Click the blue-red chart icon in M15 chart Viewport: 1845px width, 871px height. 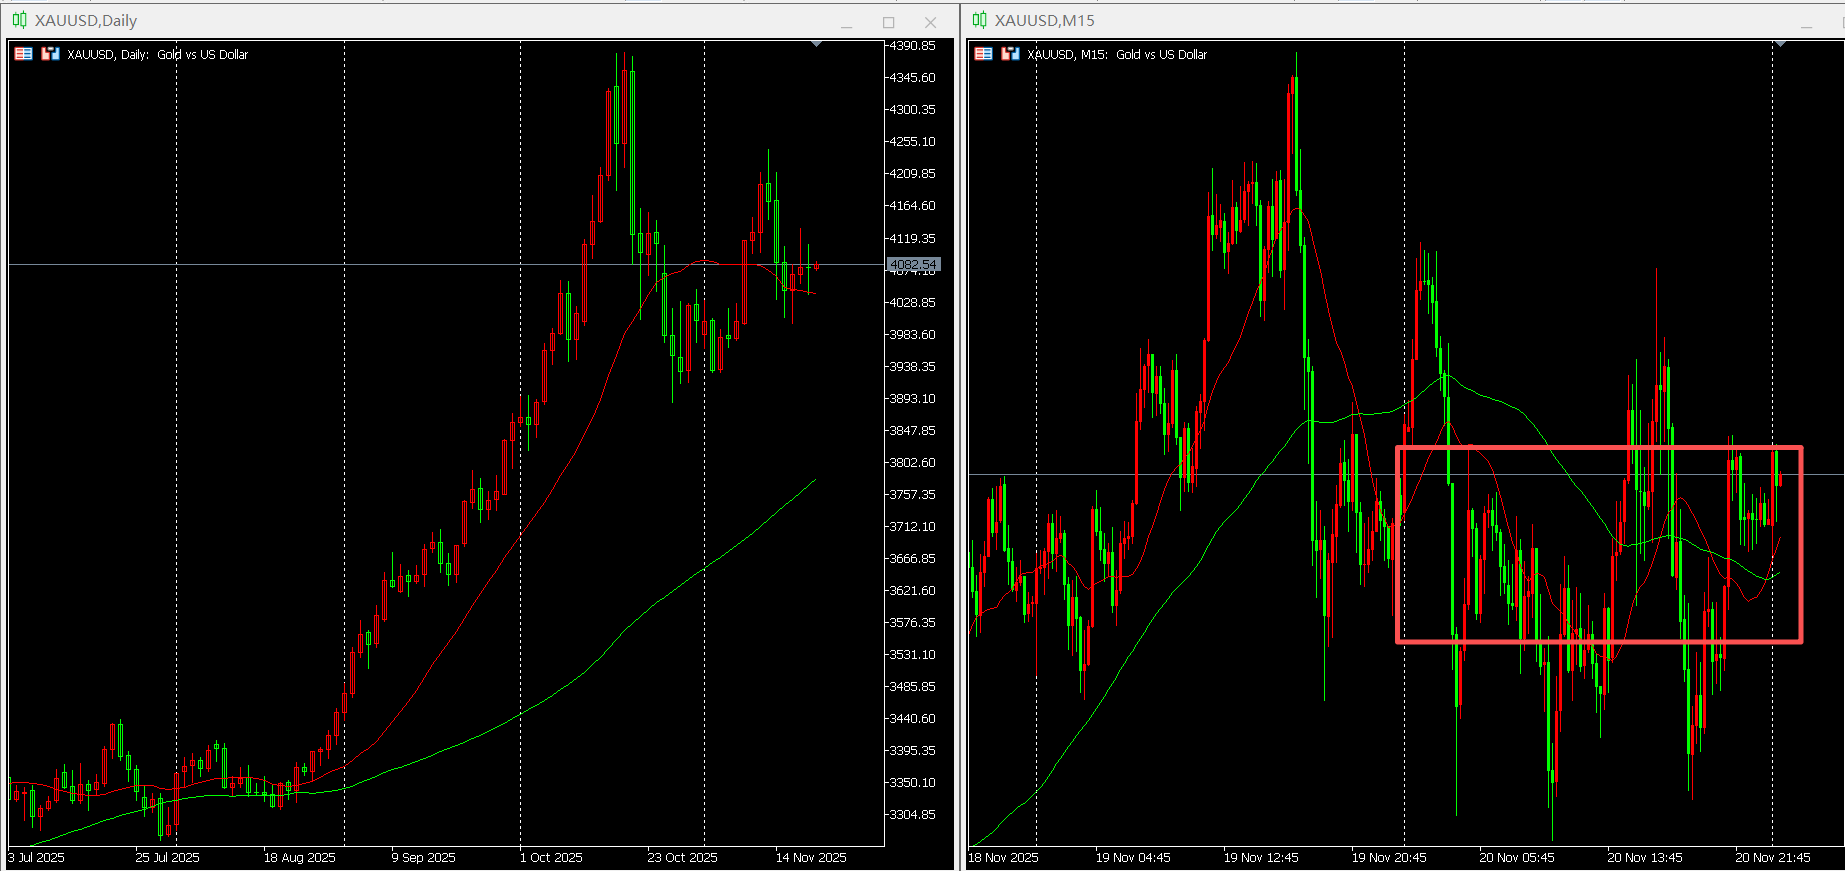pyautogui.click(x=1010, y=54)
